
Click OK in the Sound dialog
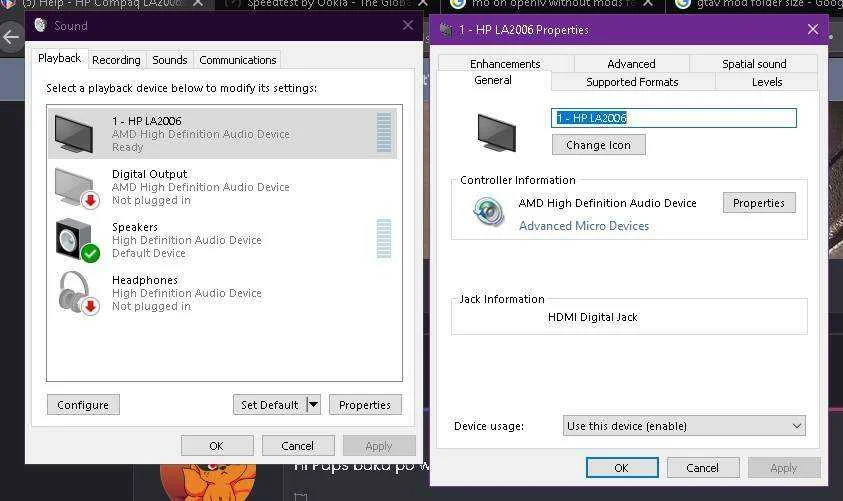pyautogui.click(x=217, y=446)
